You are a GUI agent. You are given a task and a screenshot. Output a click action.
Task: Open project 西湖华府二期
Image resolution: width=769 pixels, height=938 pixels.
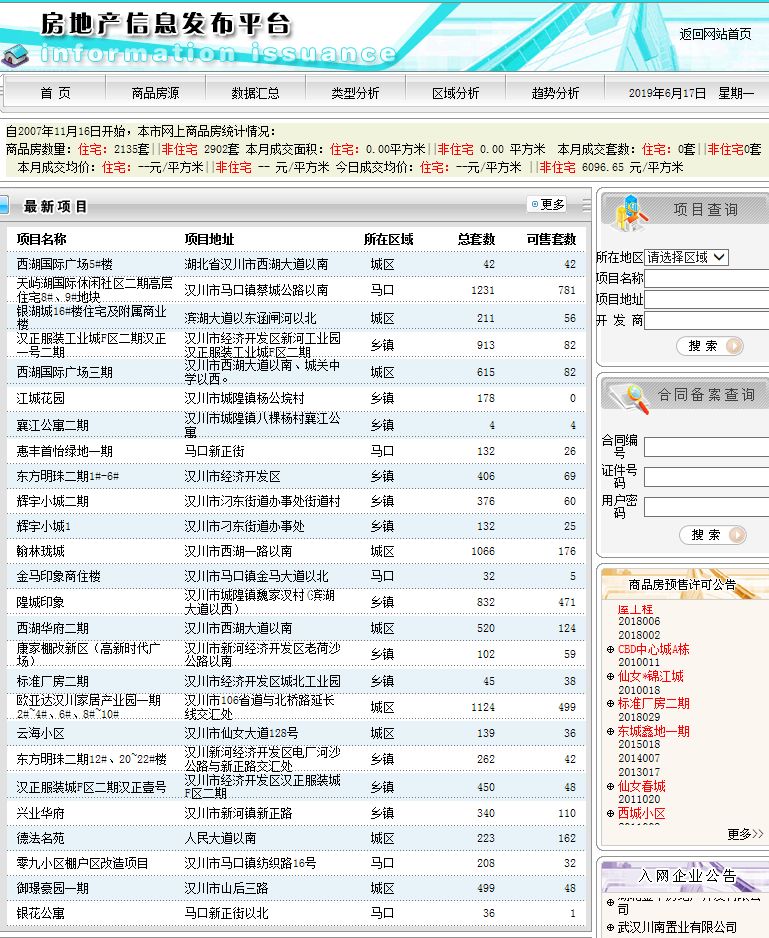point(53,628)
